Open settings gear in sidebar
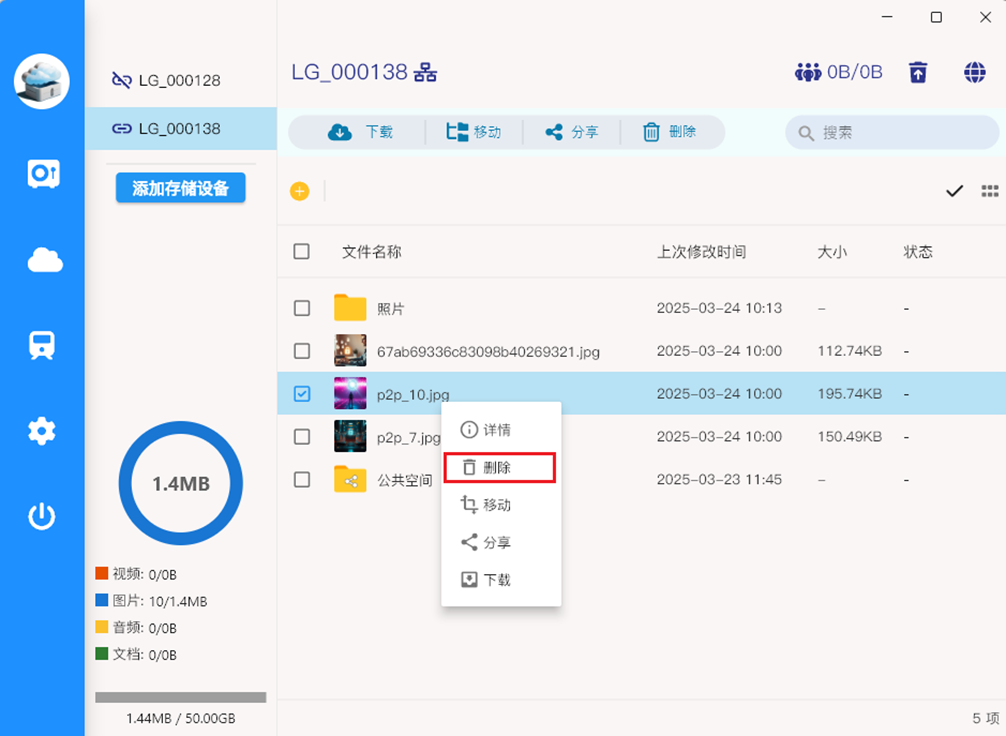 (42, 431)
